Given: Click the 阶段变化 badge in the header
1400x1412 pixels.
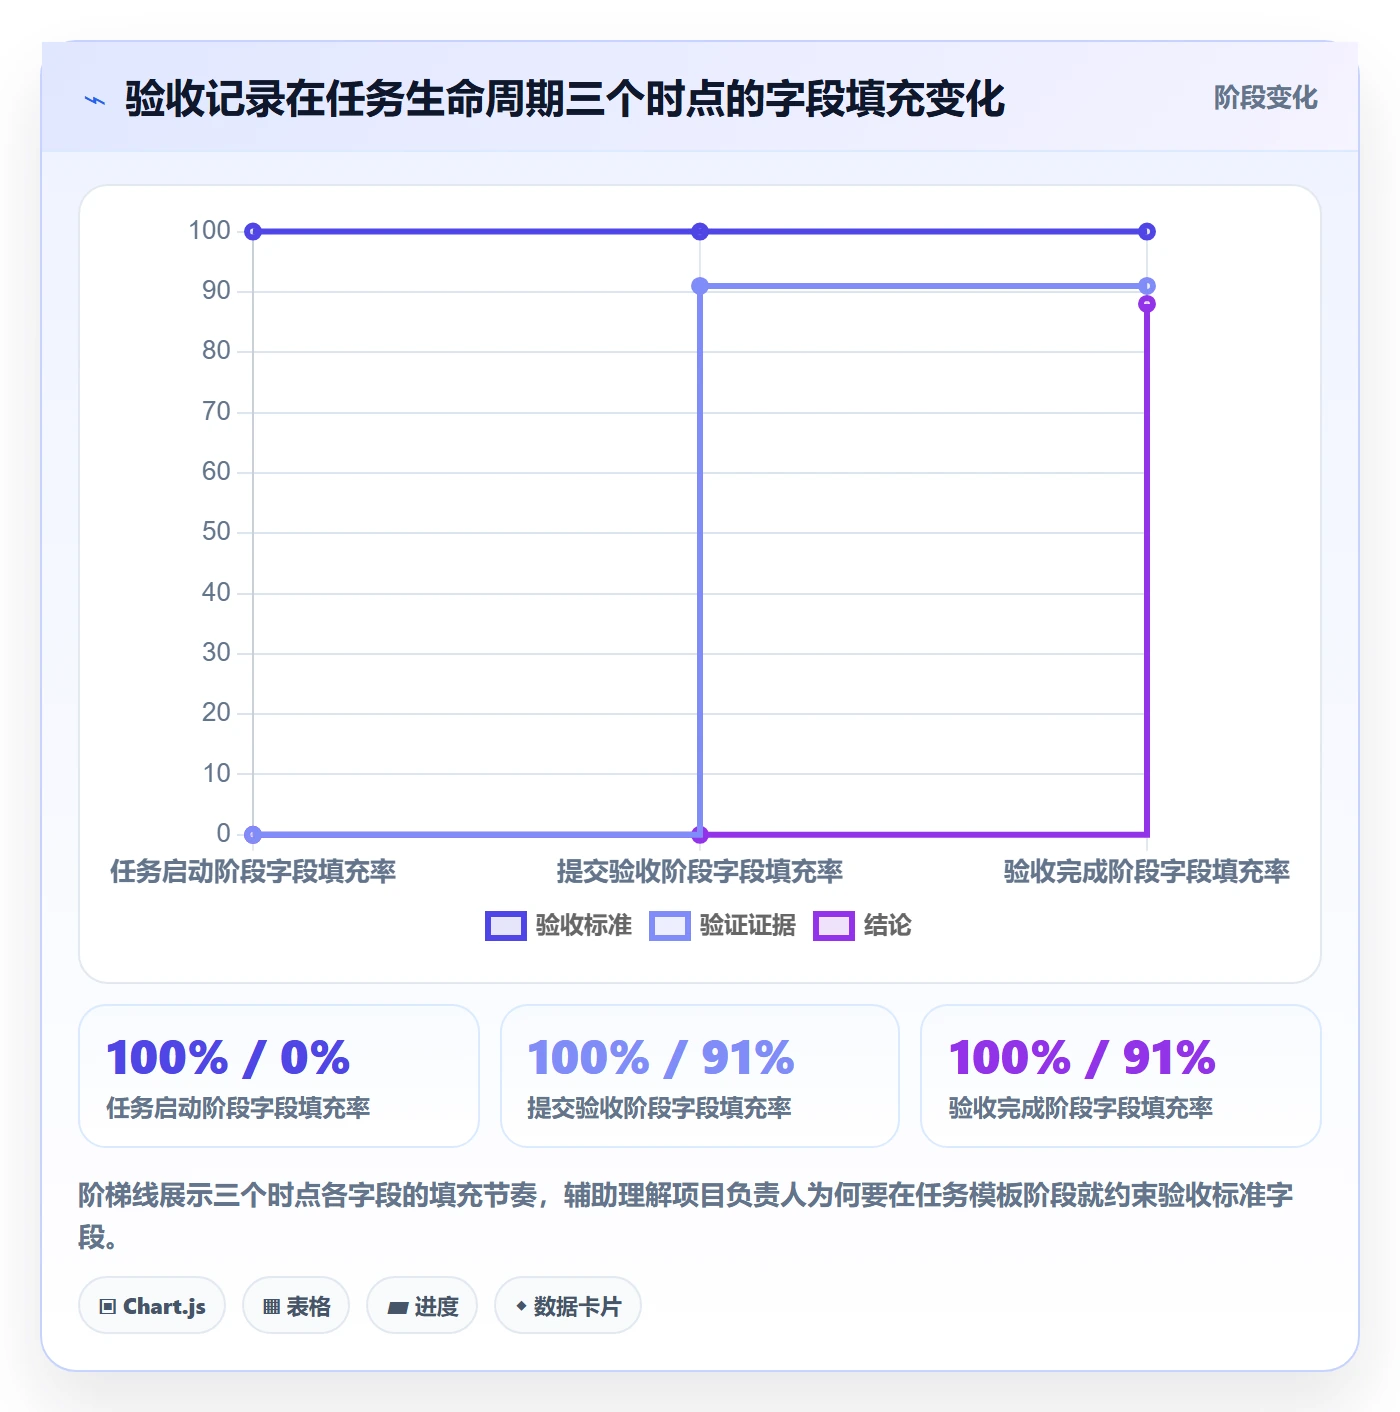Looking at the screenshot, I should (x=1265, y=98).
